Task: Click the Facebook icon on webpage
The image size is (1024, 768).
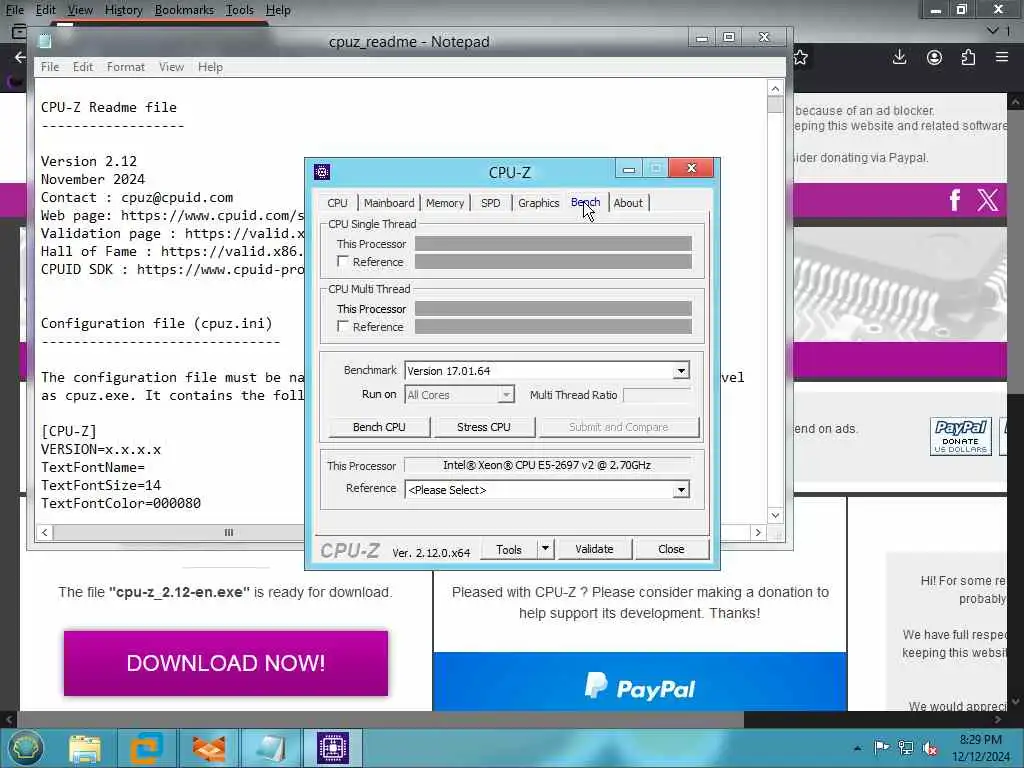Action: coord(954,200)
